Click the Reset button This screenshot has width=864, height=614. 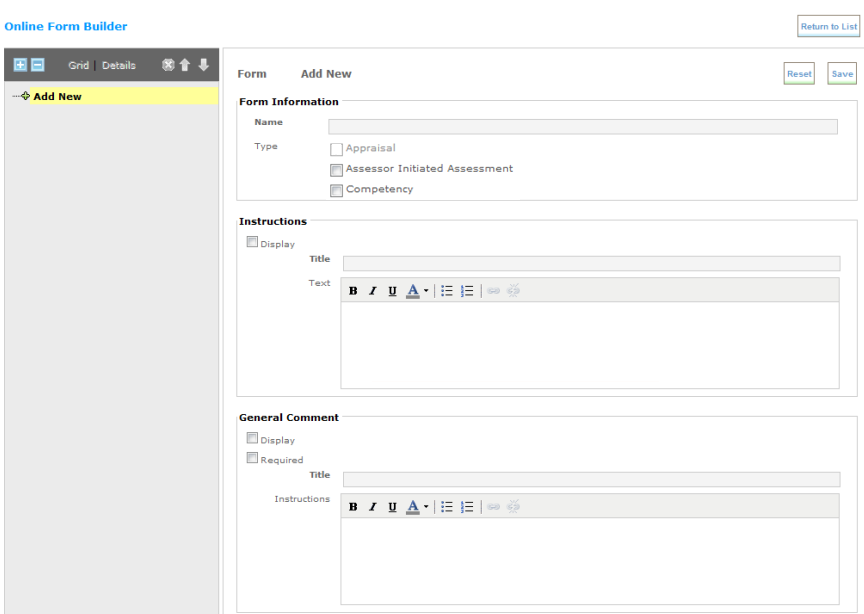[799, 74]
